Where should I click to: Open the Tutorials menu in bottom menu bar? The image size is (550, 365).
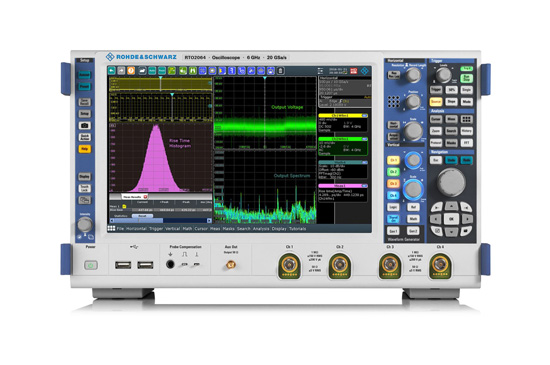coord(297,229)
